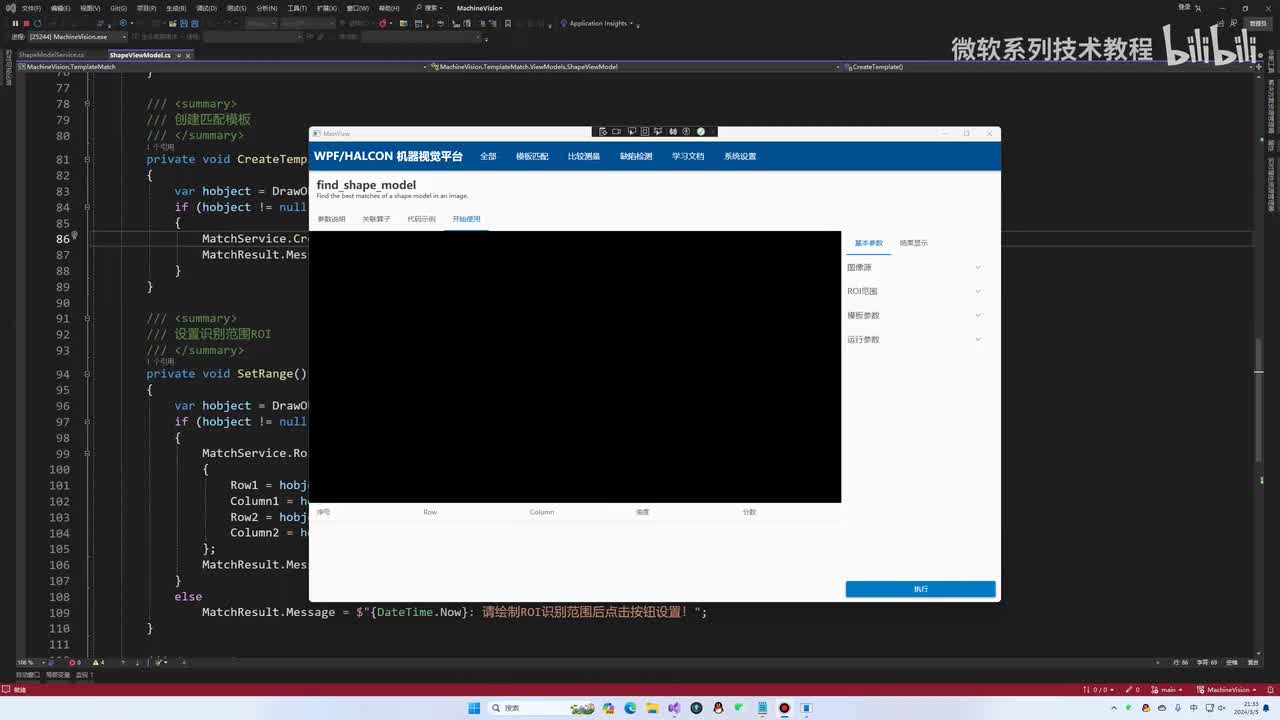
Task: Click the green checkmark on debug toolbar
Action: point(701,131)
